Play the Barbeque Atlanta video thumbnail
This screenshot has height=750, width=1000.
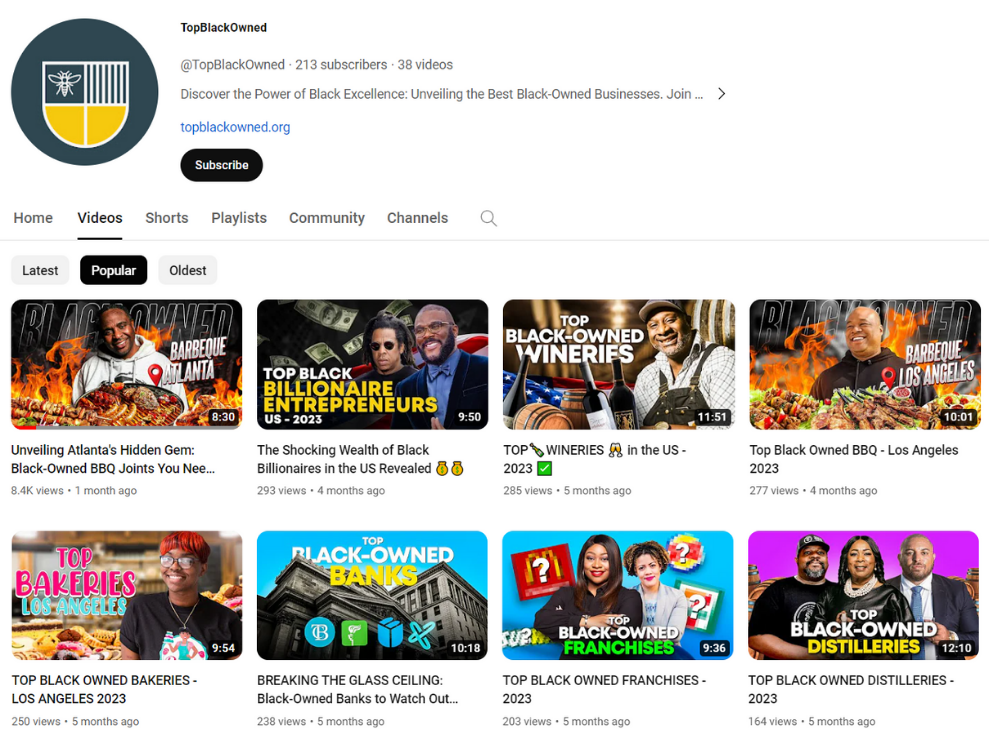pyautogui.click(x=126, y=364)
